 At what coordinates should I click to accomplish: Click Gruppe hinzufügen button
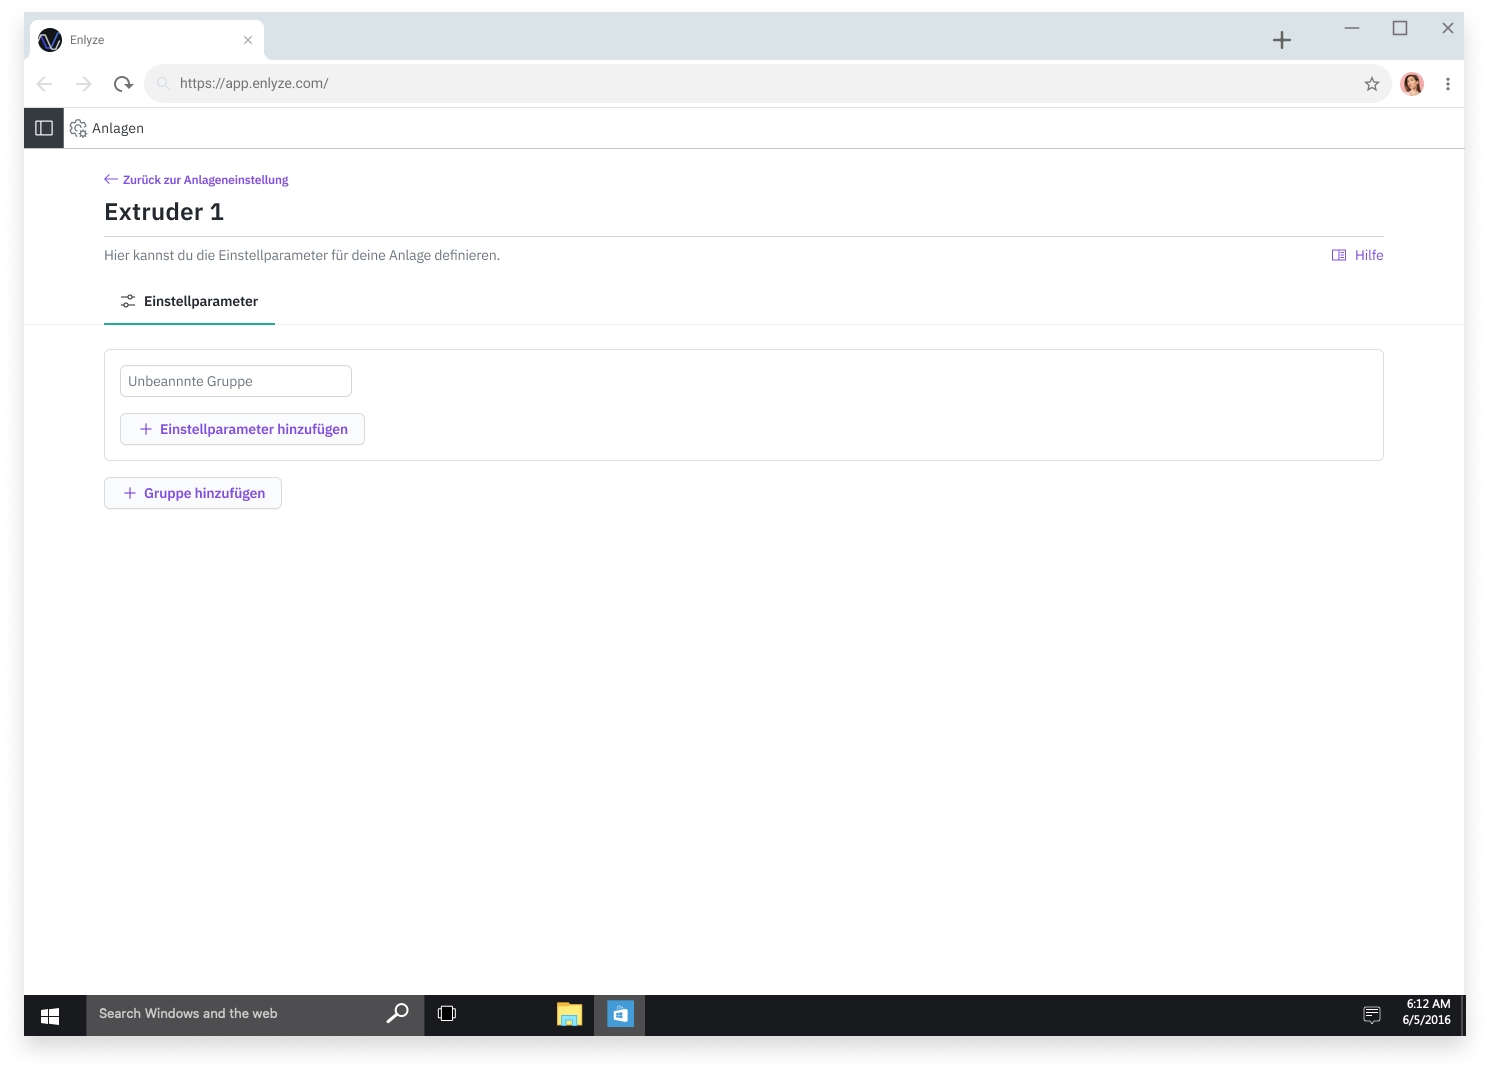tap(193, 493)
